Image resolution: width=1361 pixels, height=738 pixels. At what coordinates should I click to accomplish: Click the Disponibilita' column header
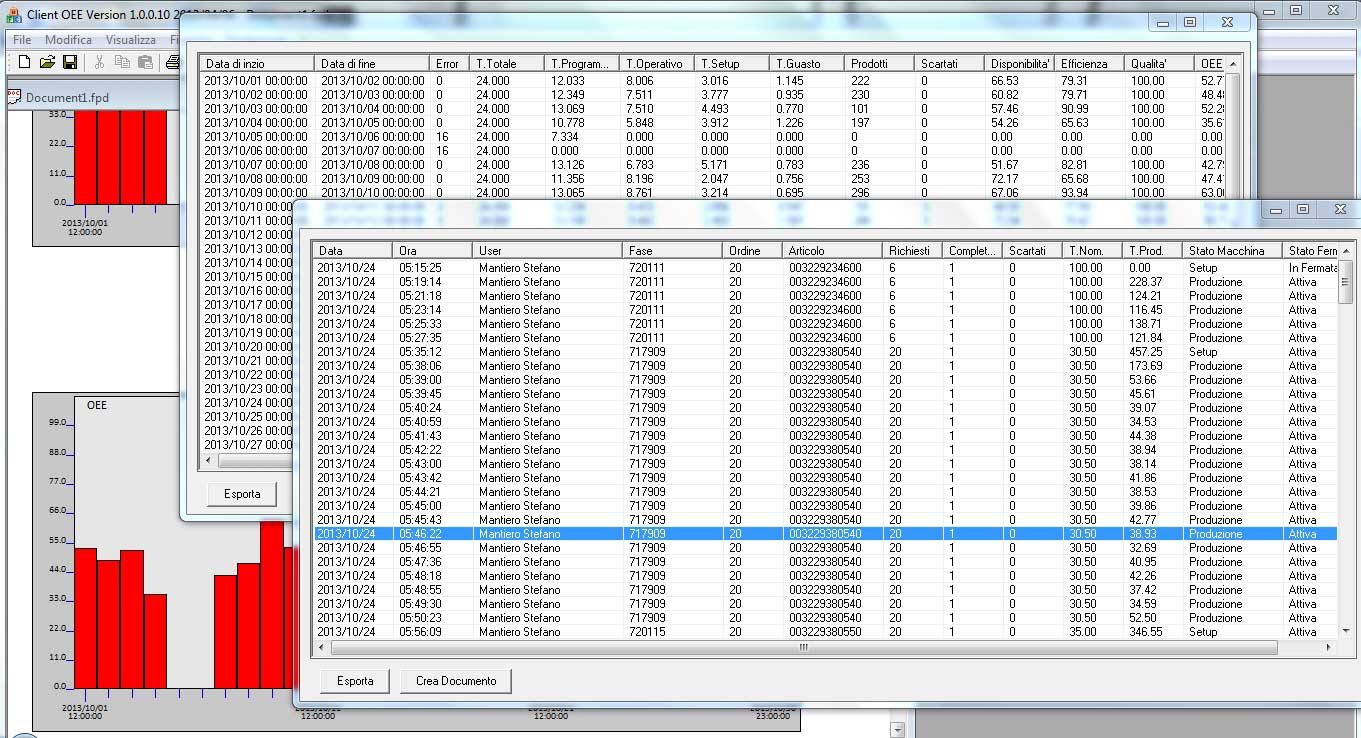click(1019, 63)
